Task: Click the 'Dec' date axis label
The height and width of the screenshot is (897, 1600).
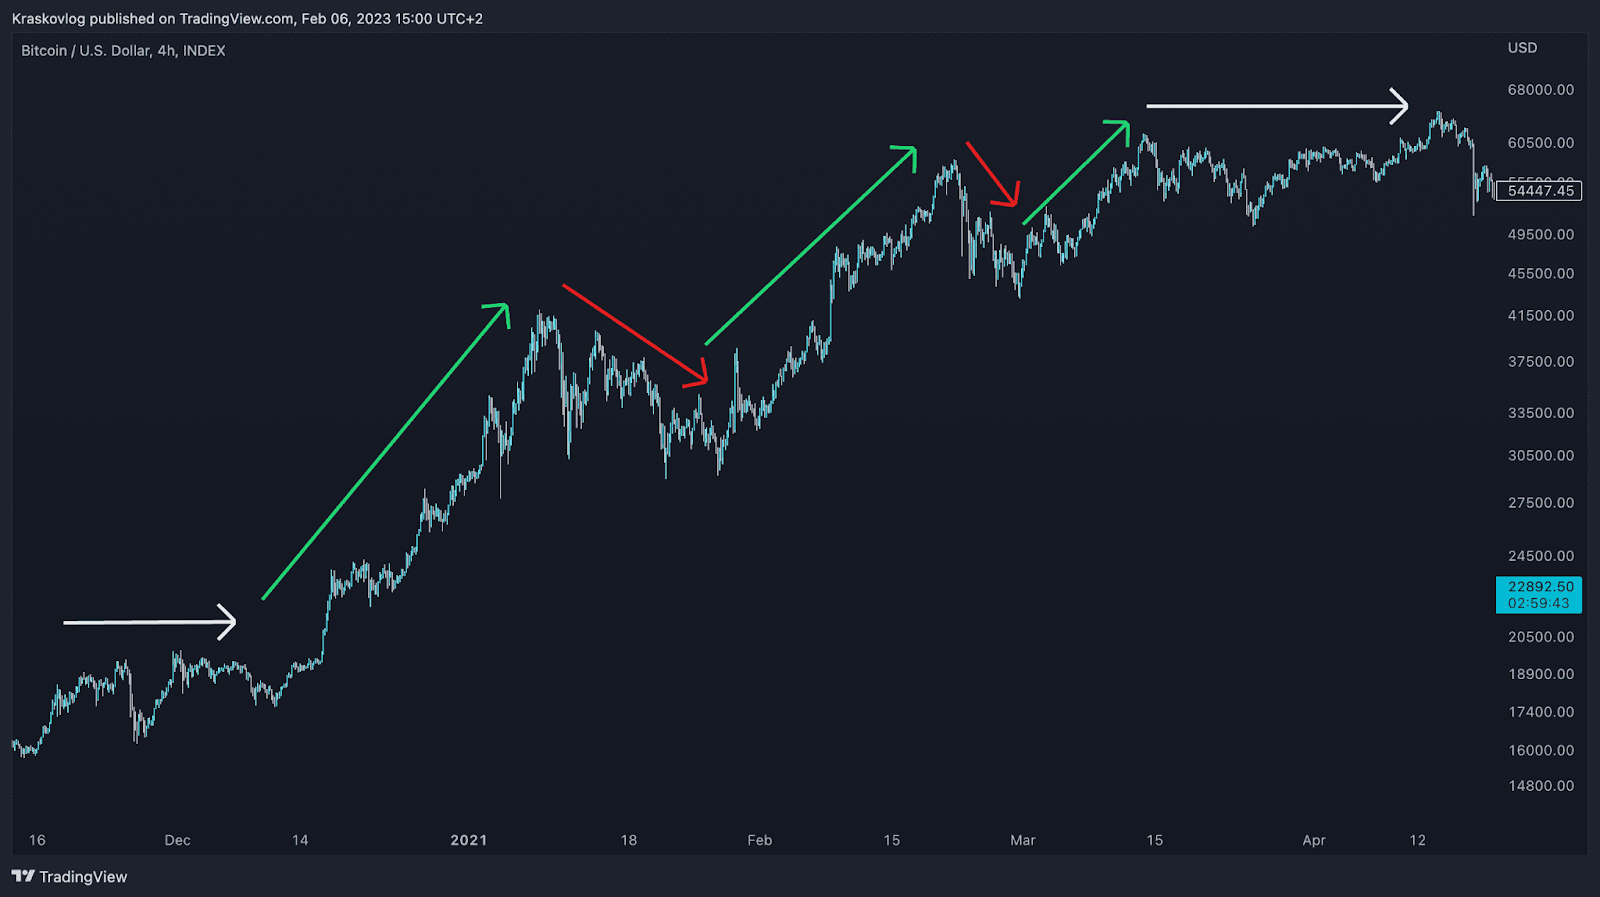Action: tap(177, 840)
